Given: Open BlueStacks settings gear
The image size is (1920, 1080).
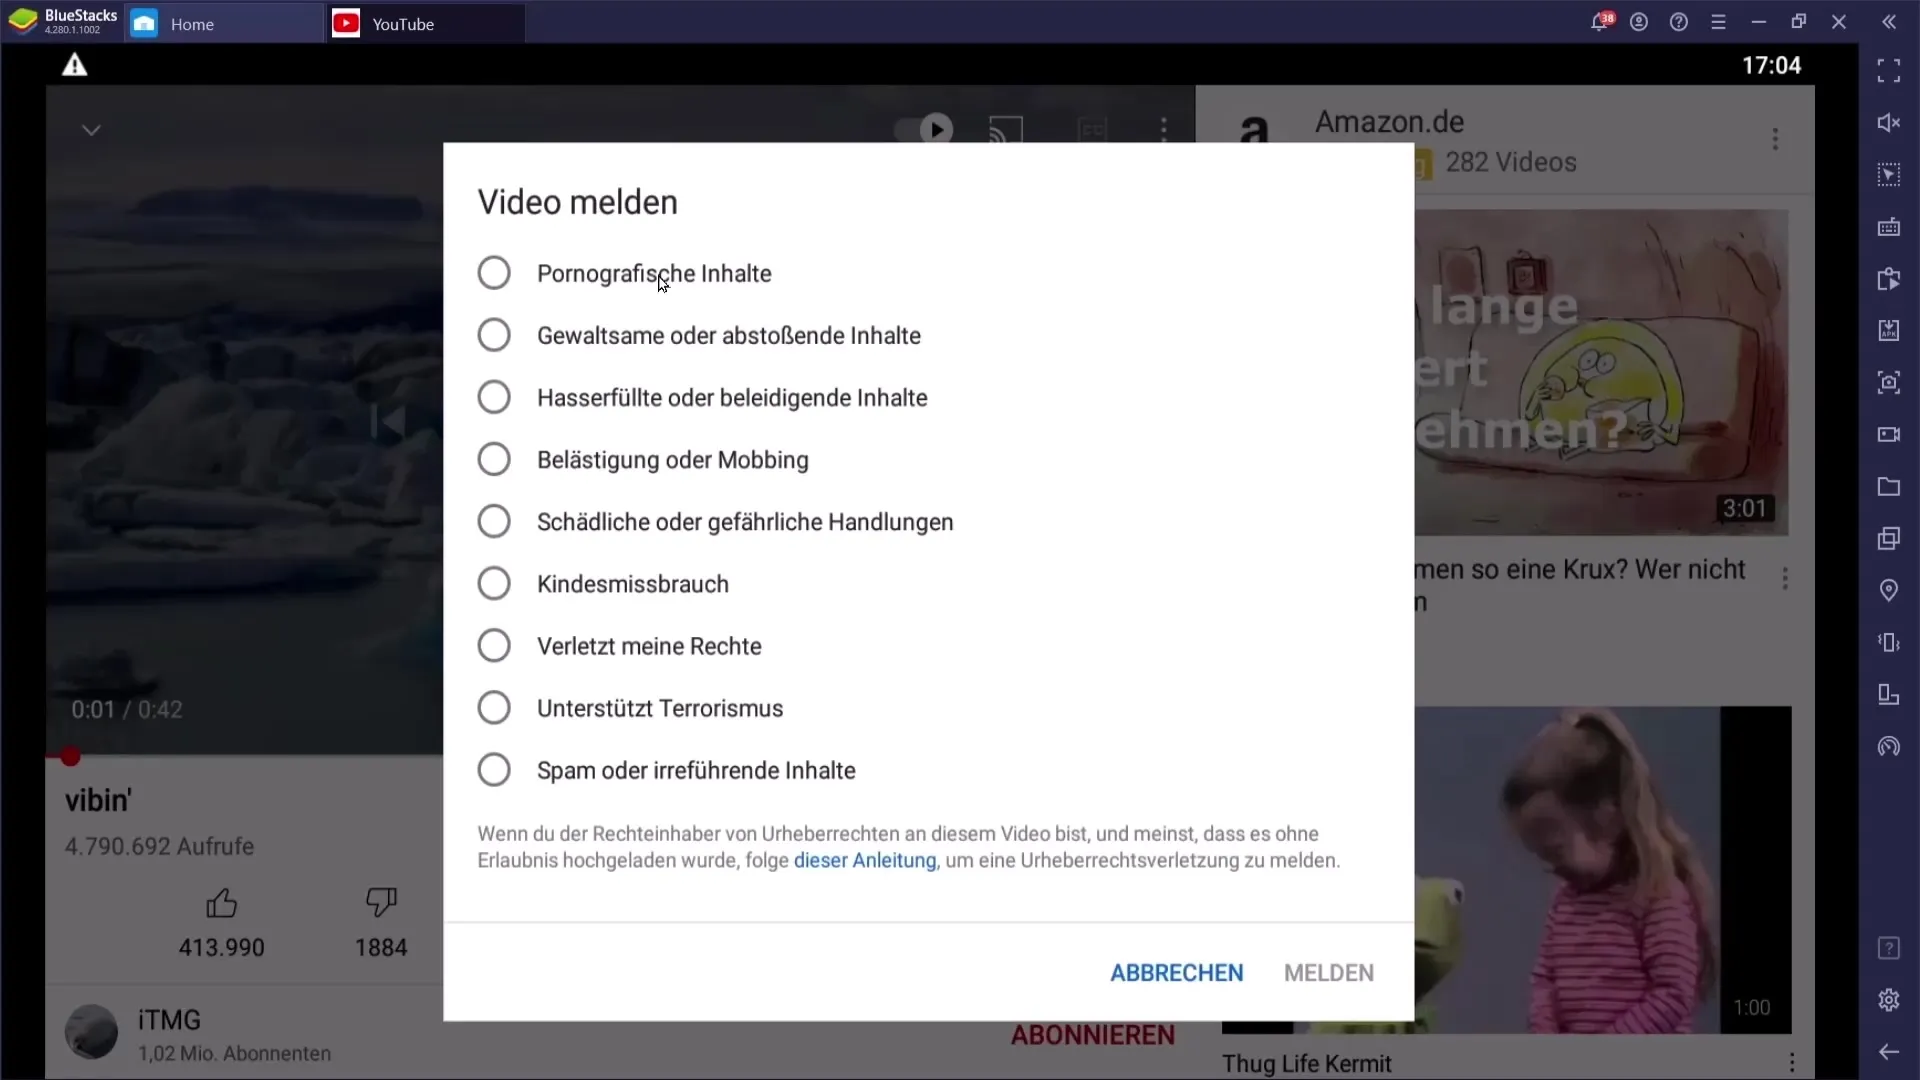Looking at the screenshot, I should tap(1889, 1000).
